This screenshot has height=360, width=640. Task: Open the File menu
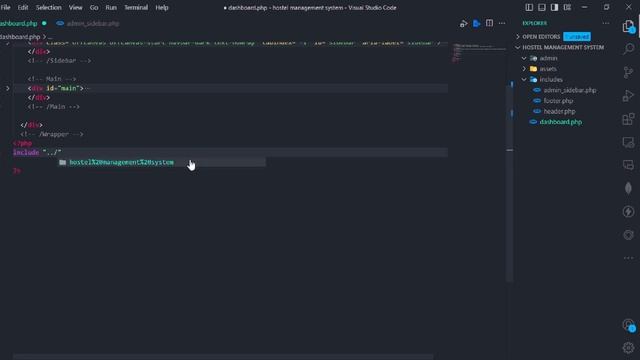point(6,7)
